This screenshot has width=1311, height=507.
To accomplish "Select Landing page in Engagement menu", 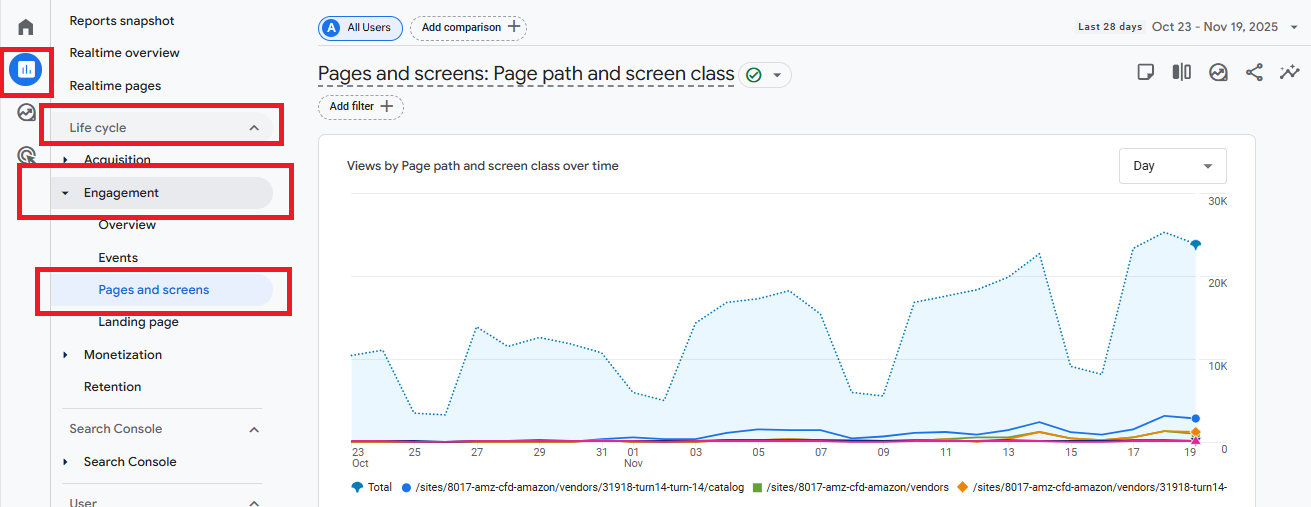I will pos(138,322).
